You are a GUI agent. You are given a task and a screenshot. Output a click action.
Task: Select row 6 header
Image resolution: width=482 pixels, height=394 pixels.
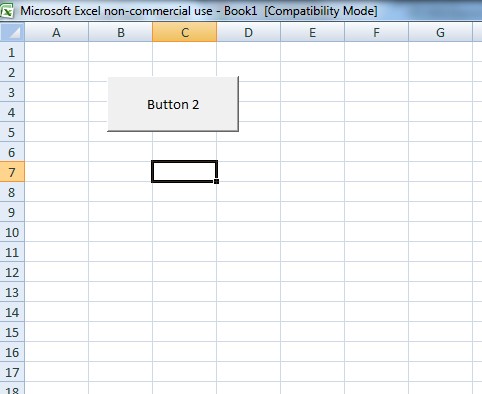coord(12,152)
